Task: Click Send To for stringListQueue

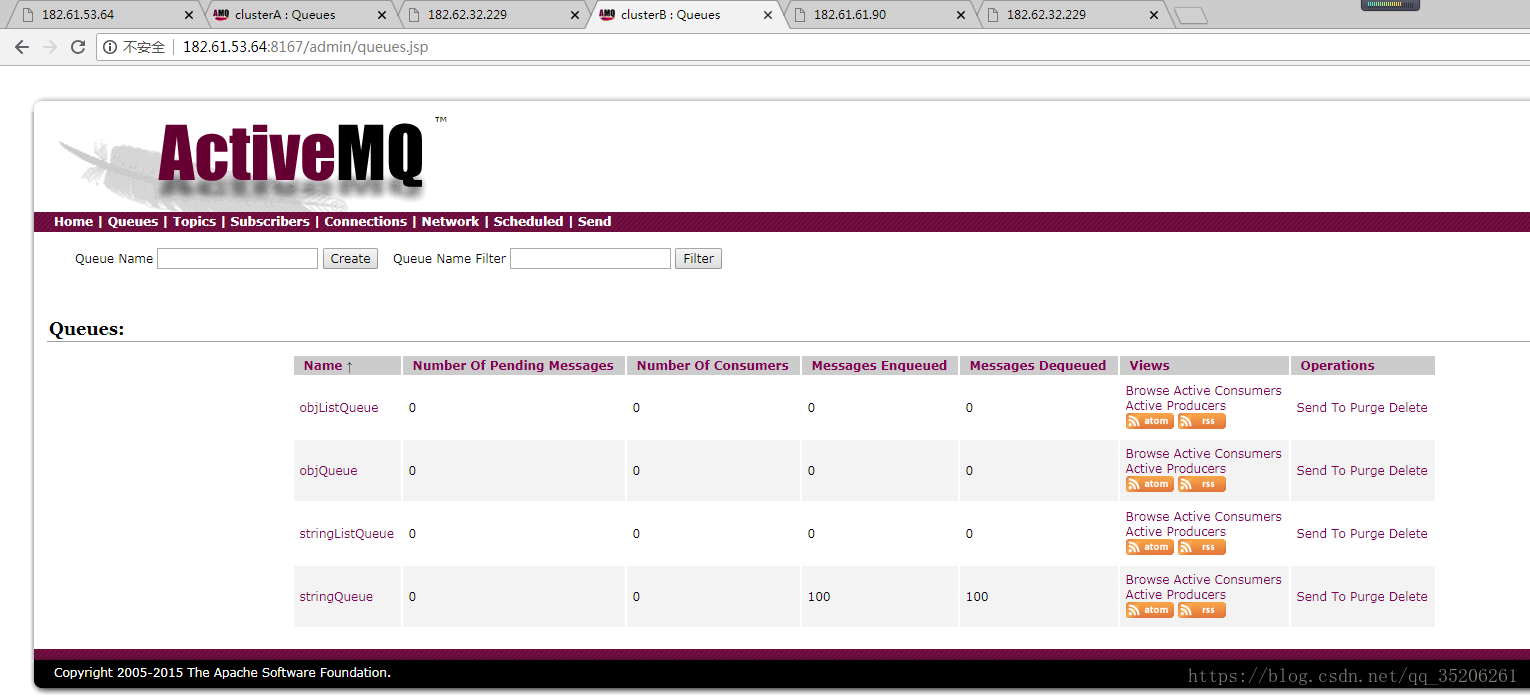Action: pyautogui.click(x=1321, y=534)
